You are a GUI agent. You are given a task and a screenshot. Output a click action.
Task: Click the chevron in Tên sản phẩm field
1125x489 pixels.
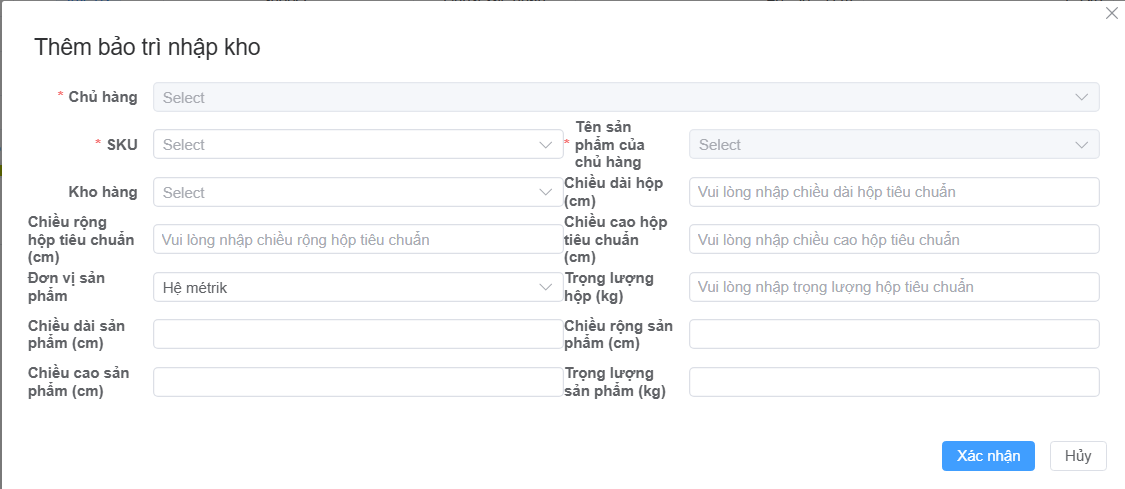click(x=1081, y=145)
